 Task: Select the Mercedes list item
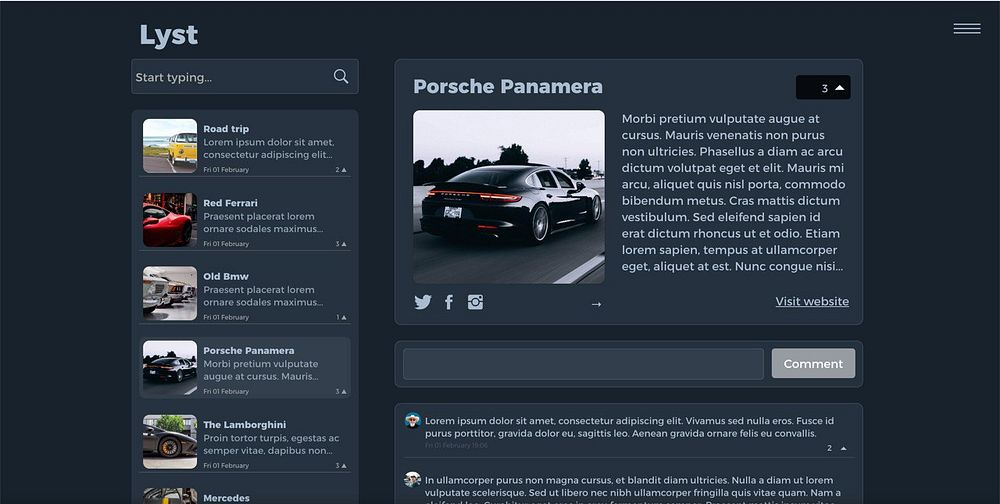(245, 496)
